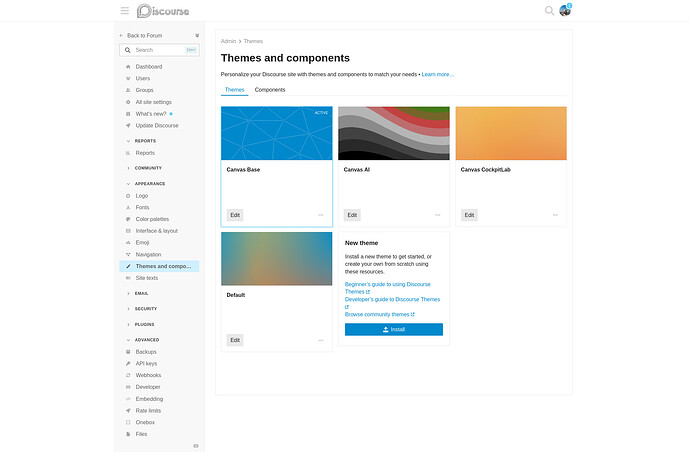This screenshot has width=690, height=452.
Task: Open Canvas Base more options menu
Action: [x=321, y=215]
